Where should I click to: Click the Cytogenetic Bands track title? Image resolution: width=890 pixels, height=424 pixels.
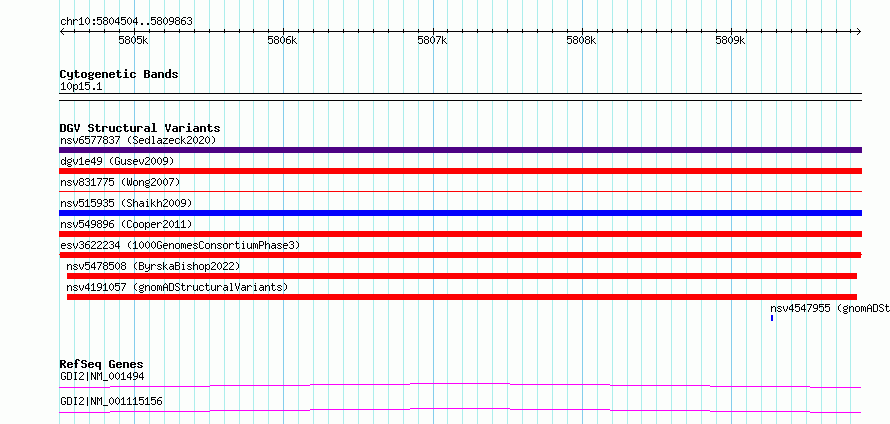119,74
